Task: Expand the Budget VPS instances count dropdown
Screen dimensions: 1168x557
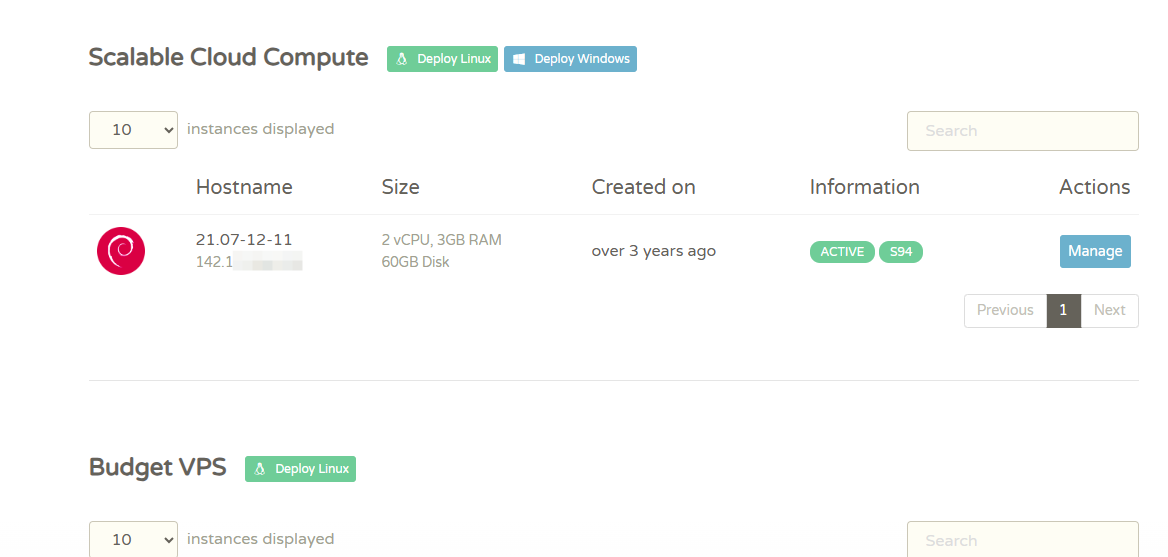Action: [x=133, y=539]
